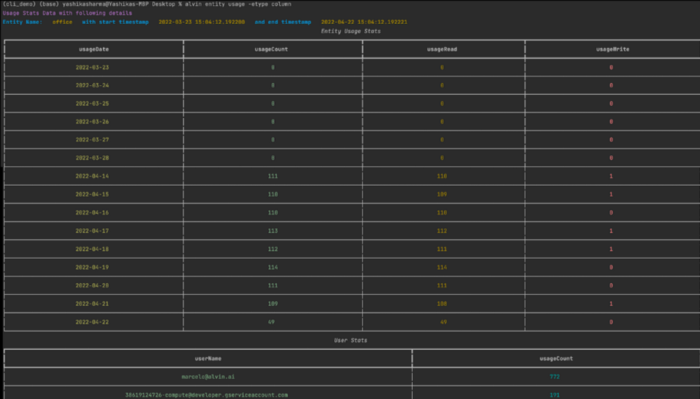
Task: Click 'usageCount' header in User Stats table
Action: tap(556, 359)
